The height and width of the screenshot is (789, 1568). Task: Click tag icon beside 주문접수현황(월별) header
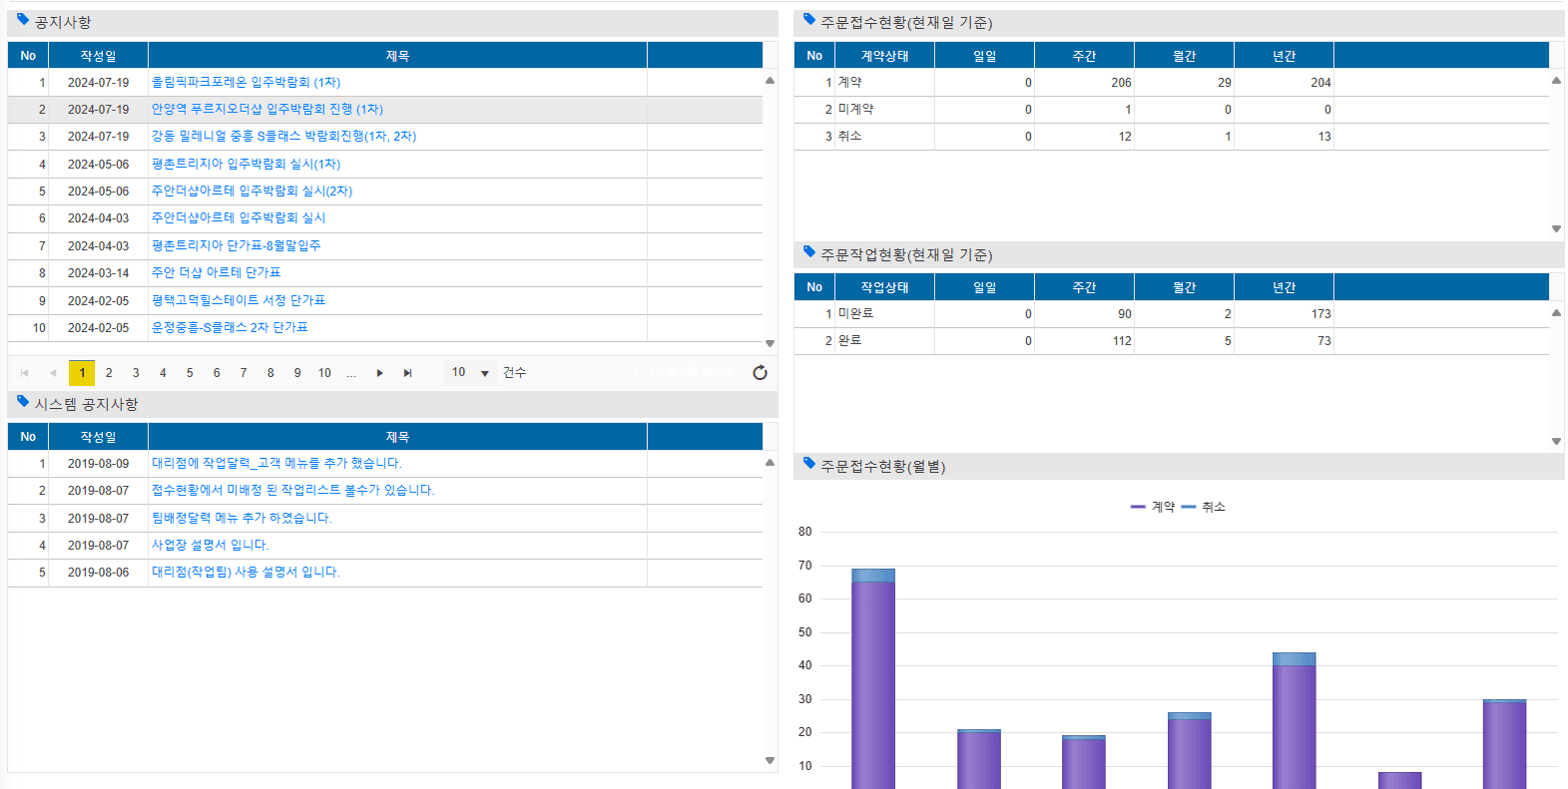pos(809,464)
